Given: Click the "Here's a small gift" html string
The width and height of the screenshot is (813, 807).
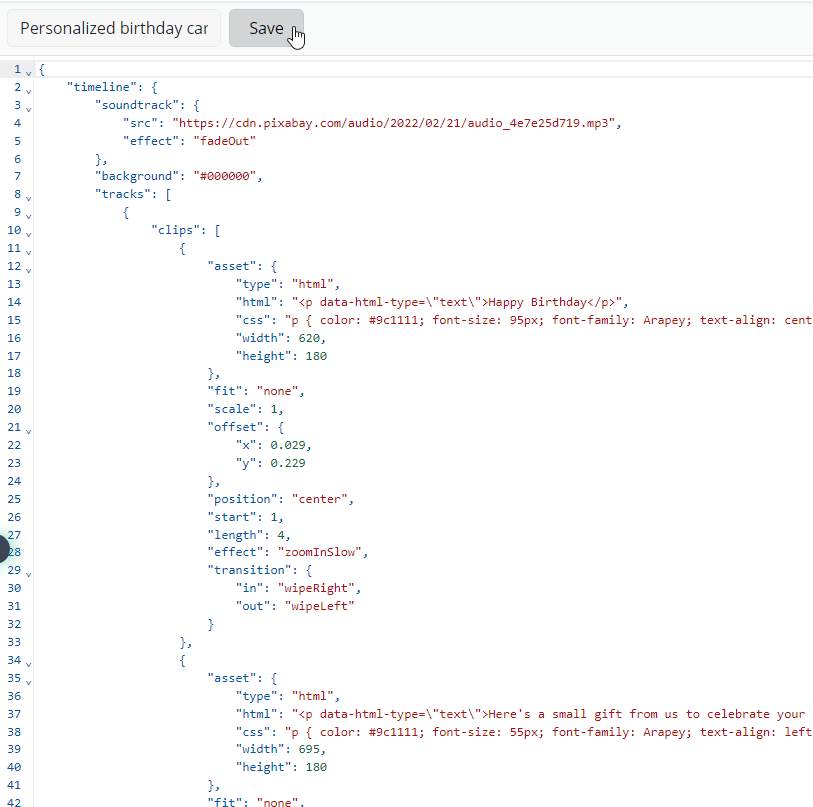Looking at the screenshot, I should coord(552,714).
